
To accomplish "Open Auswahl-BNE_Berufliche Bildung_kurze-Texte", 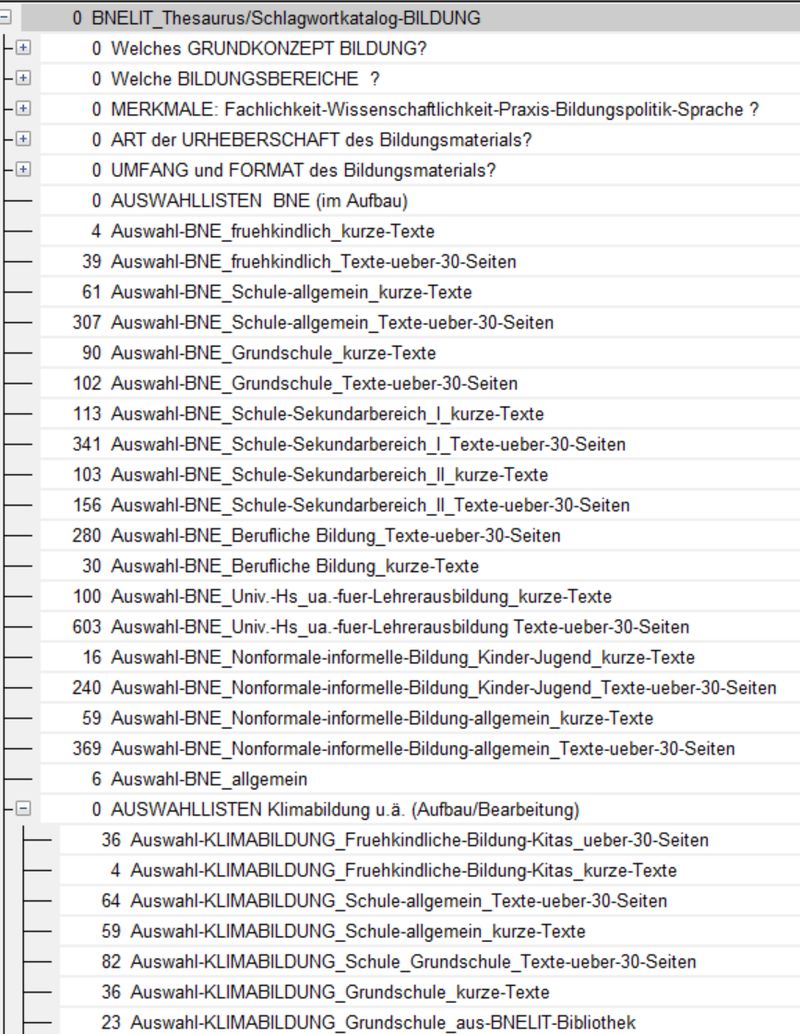I will (x=294, y=566).
